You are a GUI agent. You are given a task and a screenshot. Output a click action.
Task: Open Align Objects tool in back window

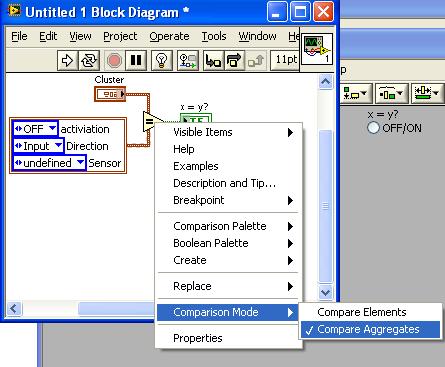(x=355, y=93)
